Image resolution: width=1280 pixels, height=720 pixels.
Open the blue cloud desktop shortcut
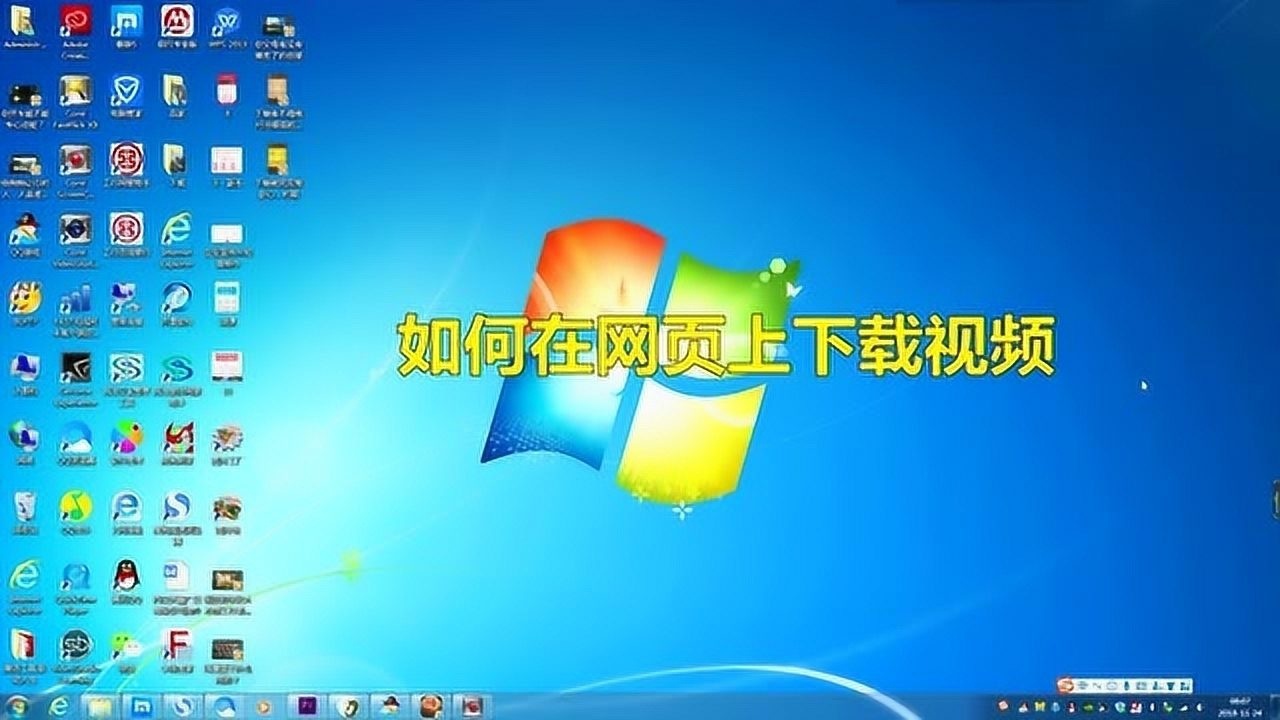click(x=75, y=442)
